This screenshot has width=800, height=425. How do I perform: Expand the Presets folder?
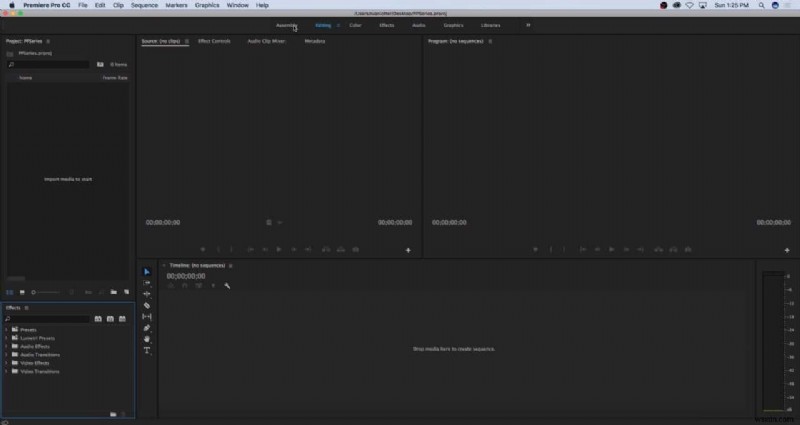[x=6, y=330]
